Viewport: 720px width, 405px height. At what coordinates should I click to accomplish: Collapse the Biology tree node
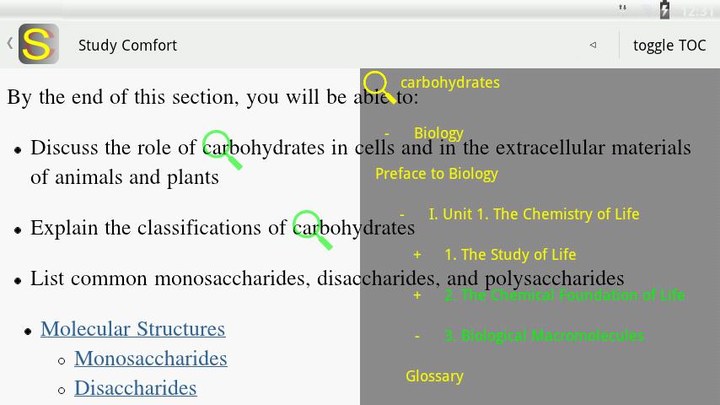click(387, 133)
